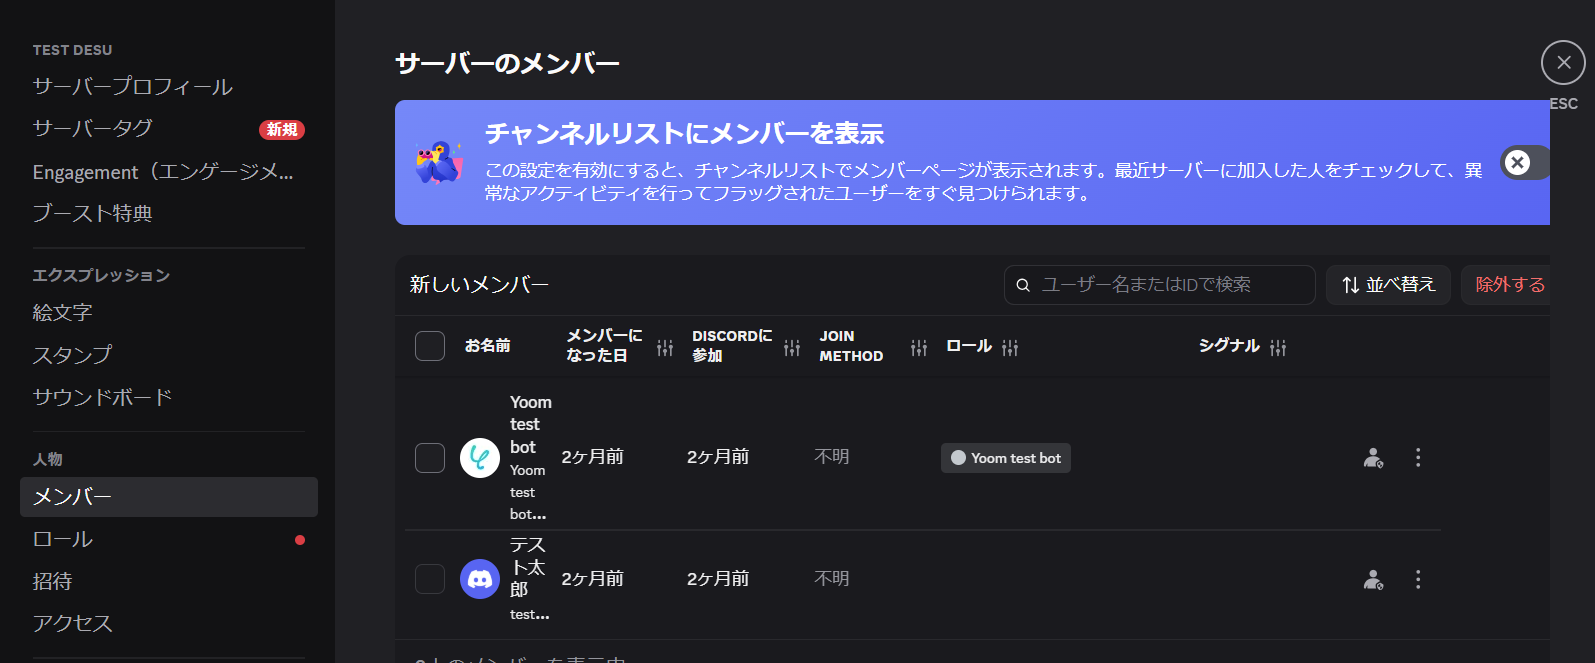This screenshot has width=1595, height=663.
Task: Toggle the show members in channel list switch
Action: (x=1525, y=162)
